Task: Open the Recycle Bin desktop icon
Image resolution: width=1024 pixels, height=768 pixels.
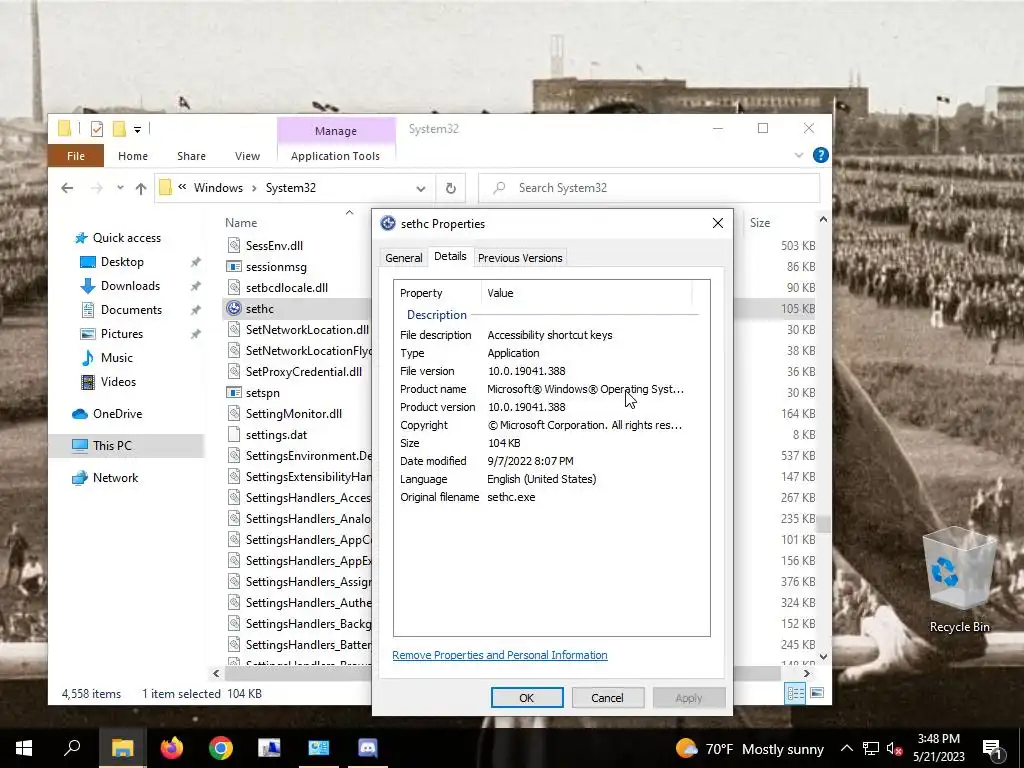Action: point(959,580)
